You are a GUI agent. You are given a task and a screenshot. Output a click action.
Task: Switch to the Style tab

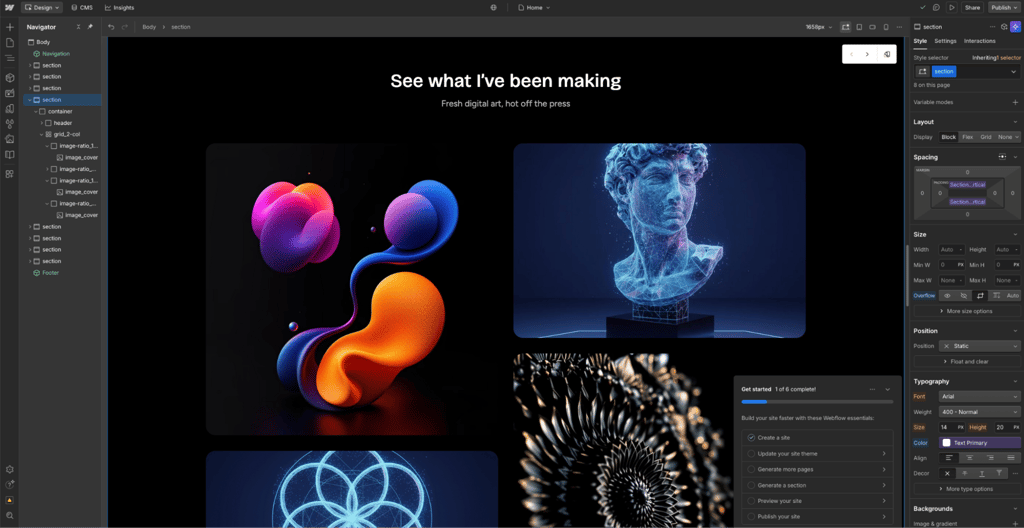tap(920, 41)
